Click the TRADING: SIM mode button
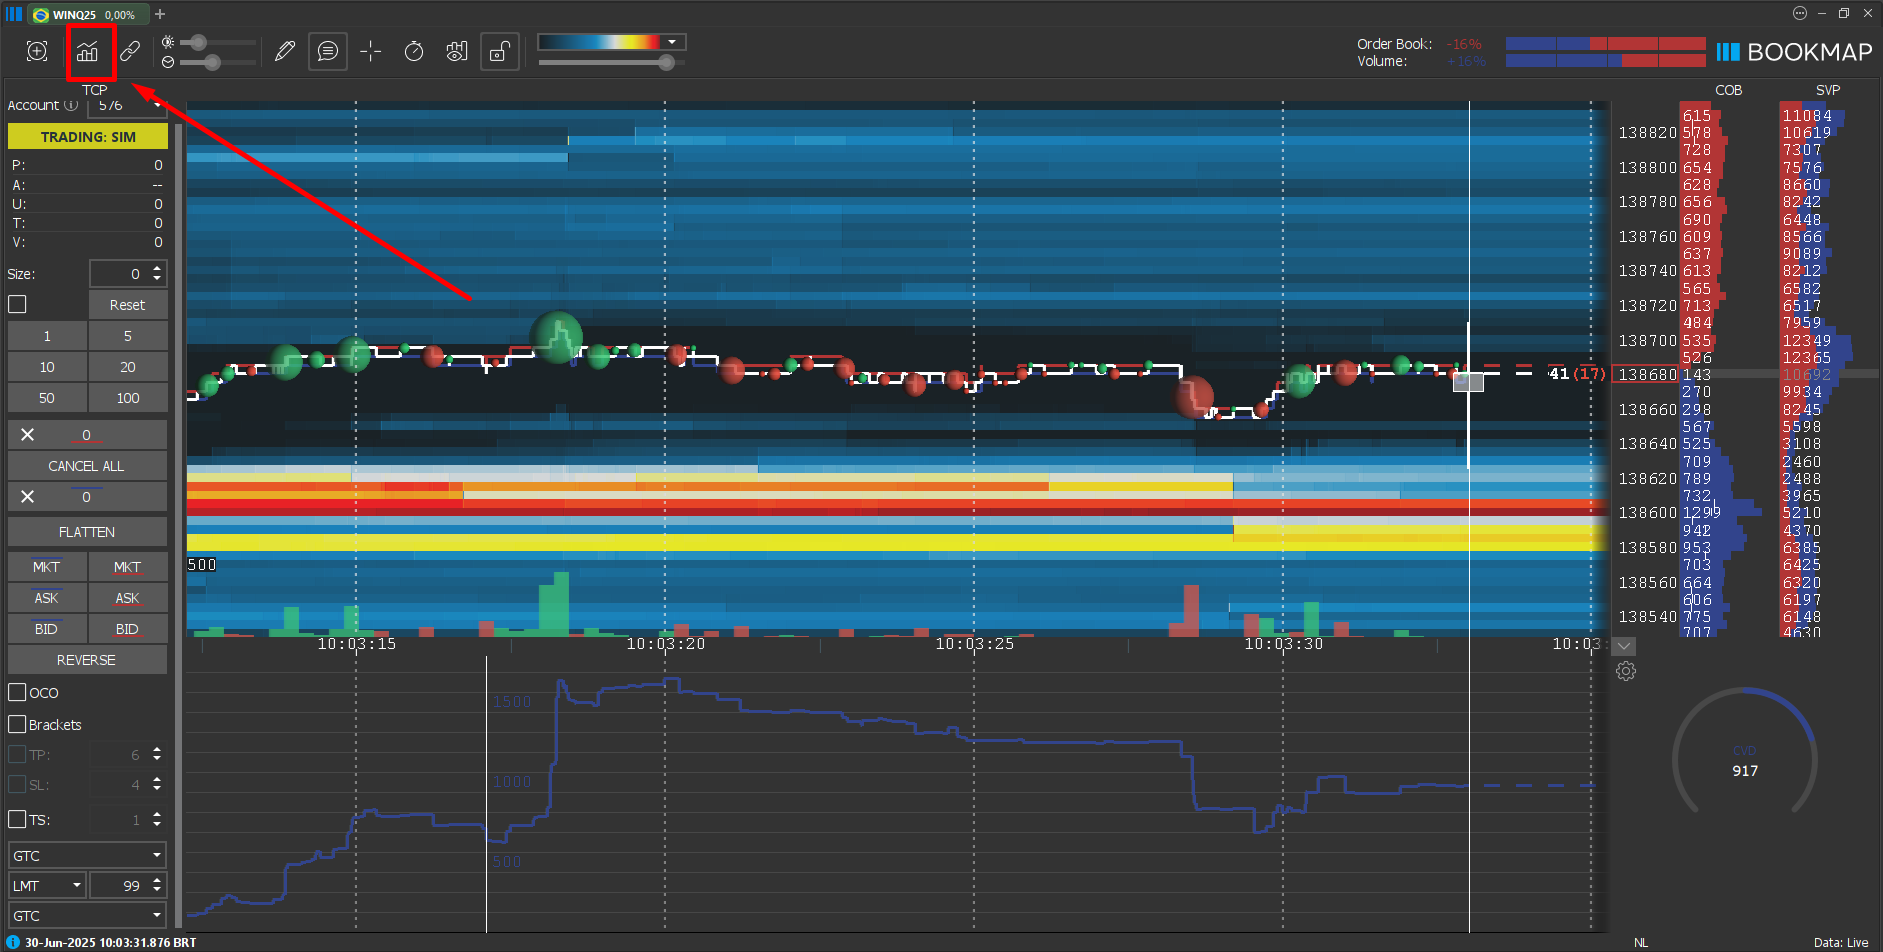The image size is (1883, 952). click(88, 137)
